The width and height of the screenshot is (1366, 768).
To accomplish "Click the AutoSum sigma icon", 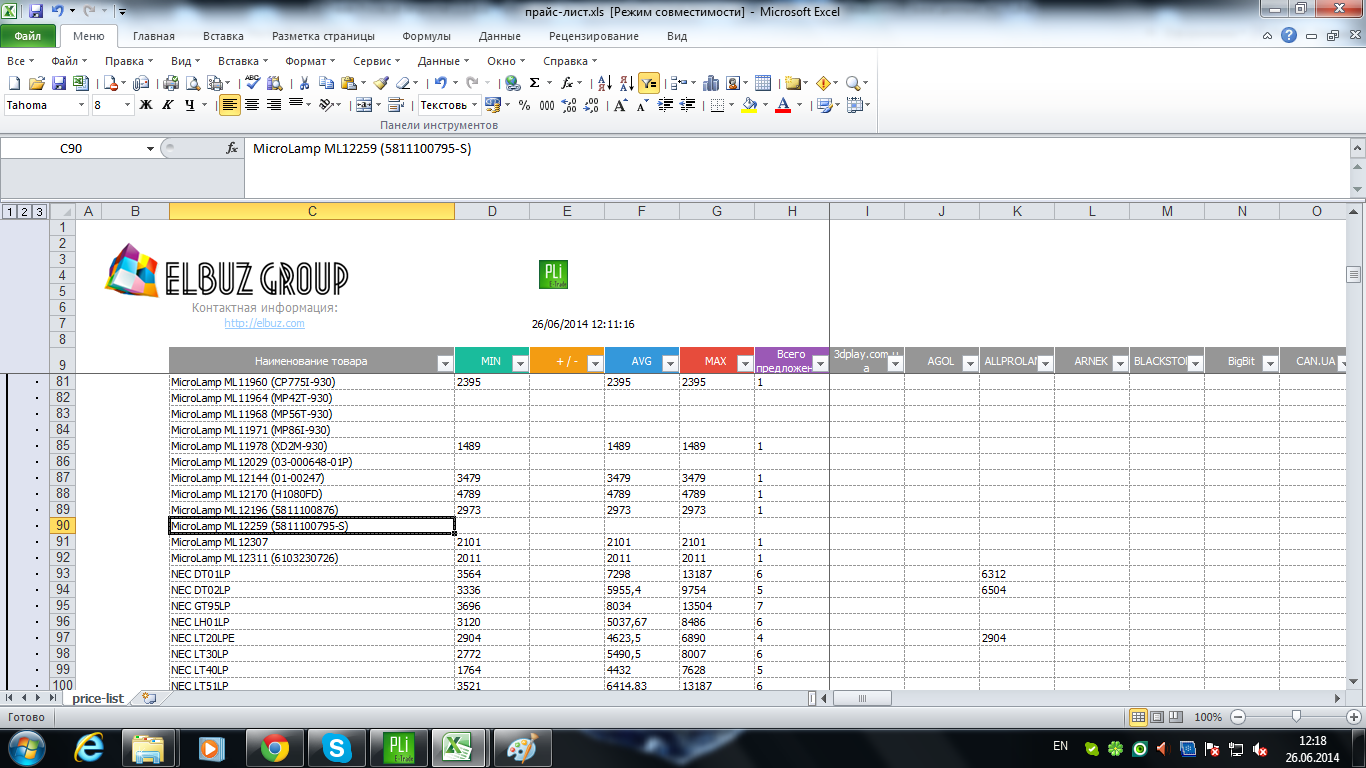I will 534,83.
